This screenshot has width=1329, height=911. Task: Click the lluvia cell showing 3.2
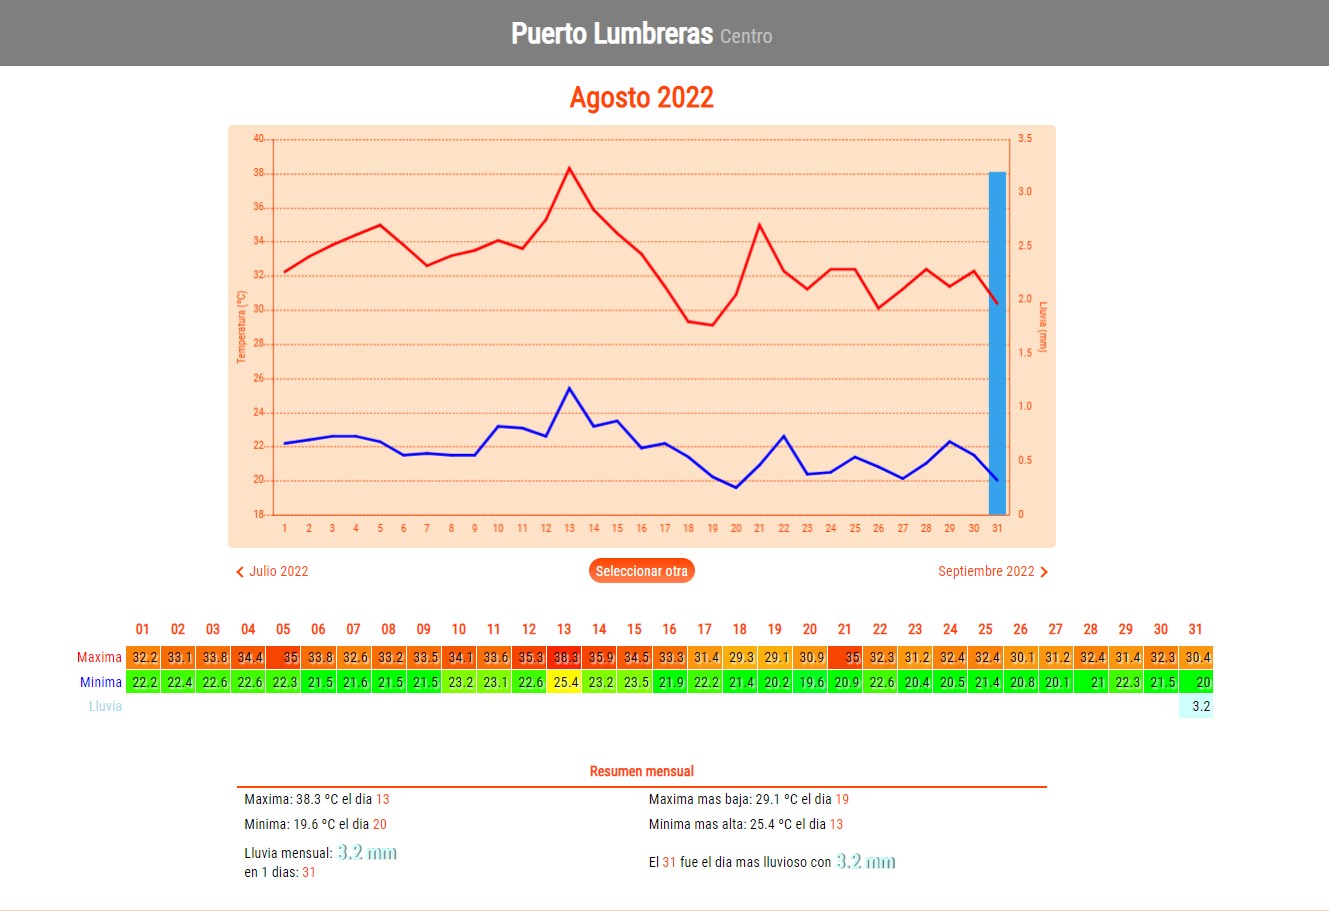pos(1196,706)
